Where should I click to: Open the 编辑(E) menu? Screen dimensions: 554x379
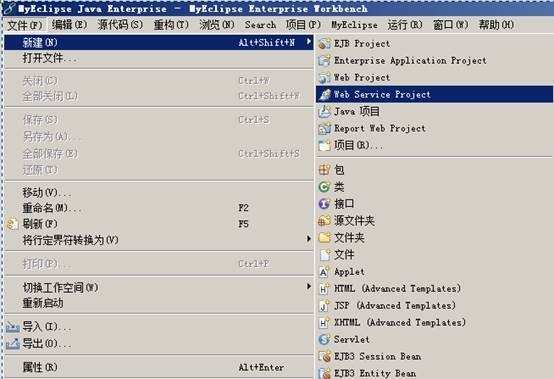click(69, 25)
